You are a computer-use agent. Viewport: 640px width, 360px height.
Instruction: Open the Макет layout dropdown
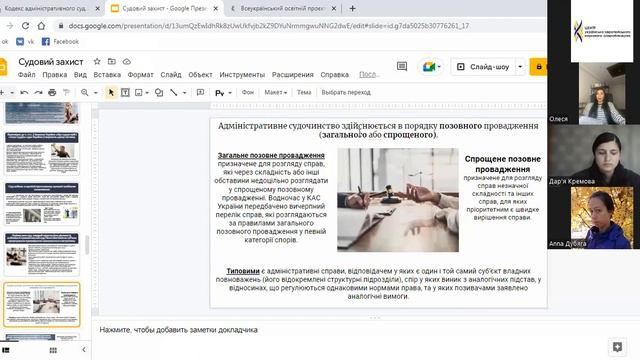point(276,93)
